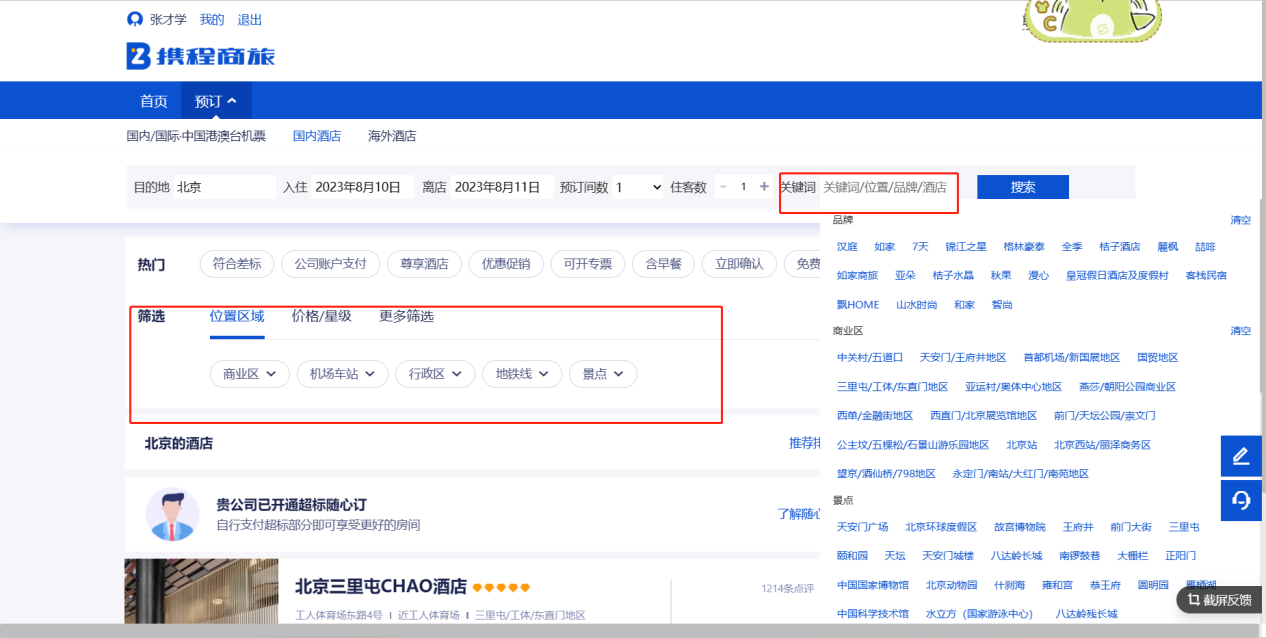Toggle the 含早餐 hot filter
Image resolution: width=1266 pixels, height=638 pixels.
(664, 264)
